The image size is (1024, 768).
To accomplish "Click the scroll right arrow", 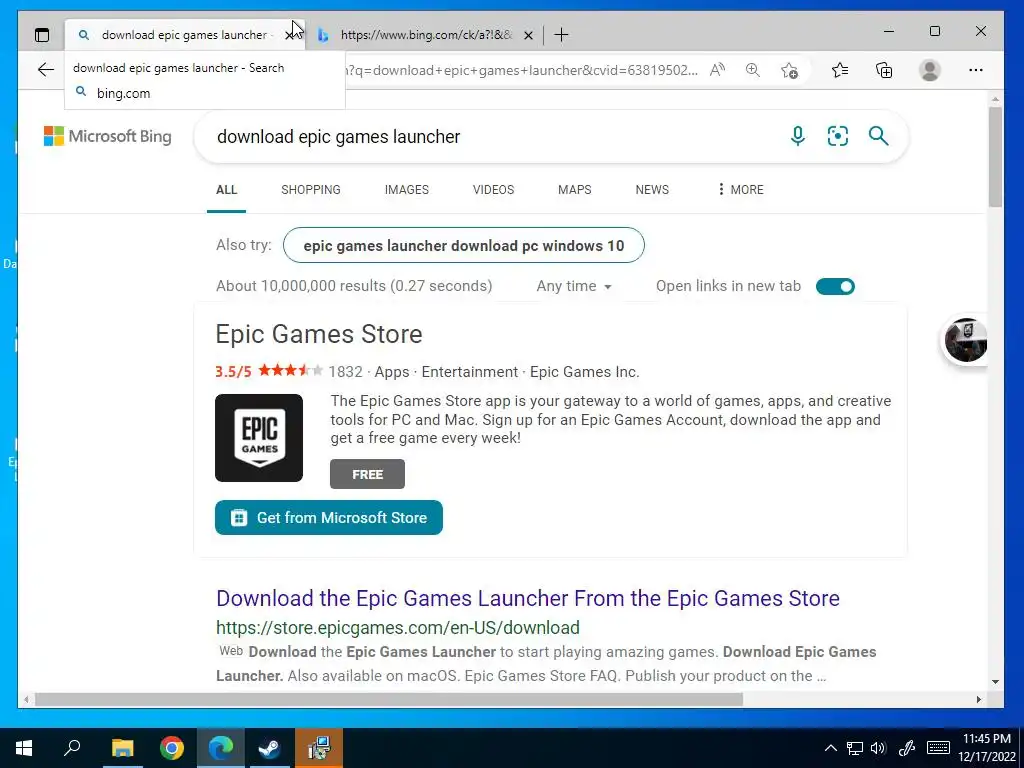I will click(x=979, y=699).
